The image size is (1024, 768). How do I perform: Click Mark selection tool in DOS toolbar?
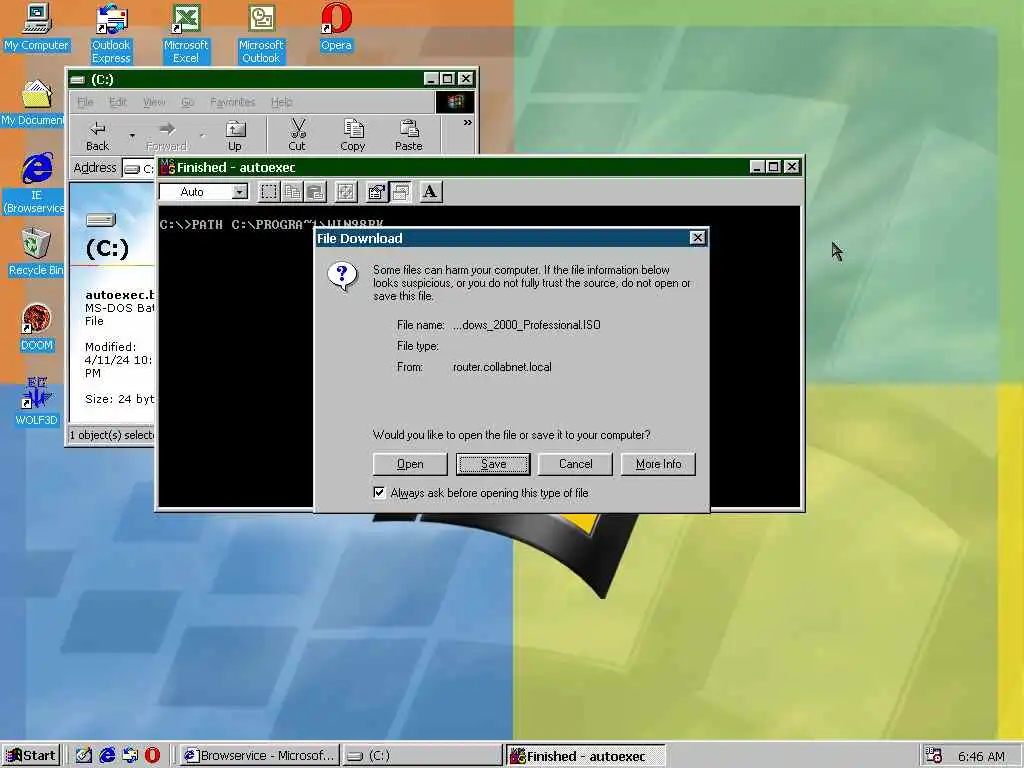268,192
